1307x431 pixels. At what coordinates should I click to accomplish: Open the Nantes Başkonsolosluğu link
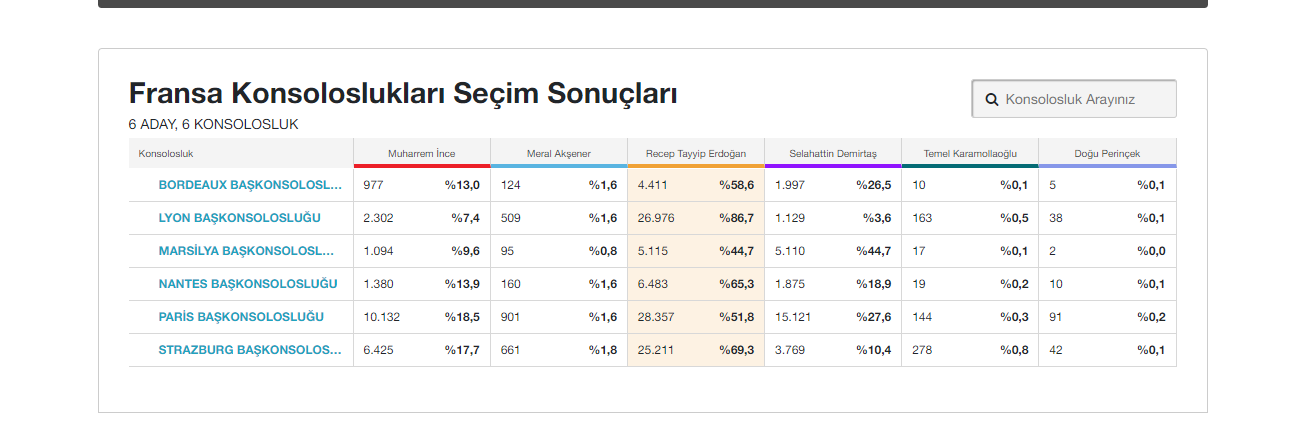248,284
